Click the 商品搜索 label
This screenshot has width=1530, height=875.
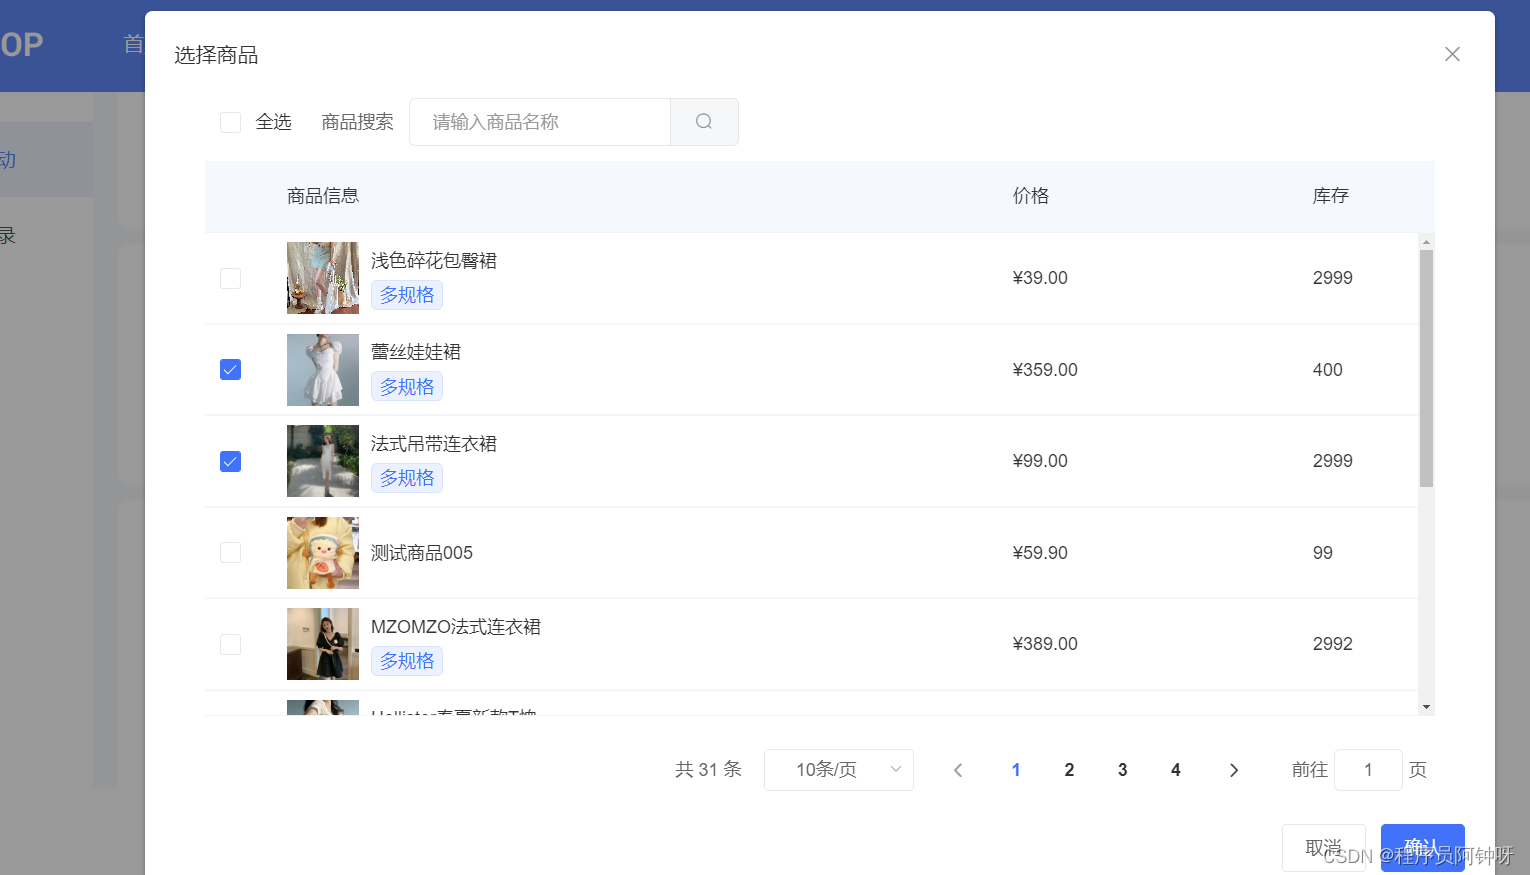pos(357,122)
